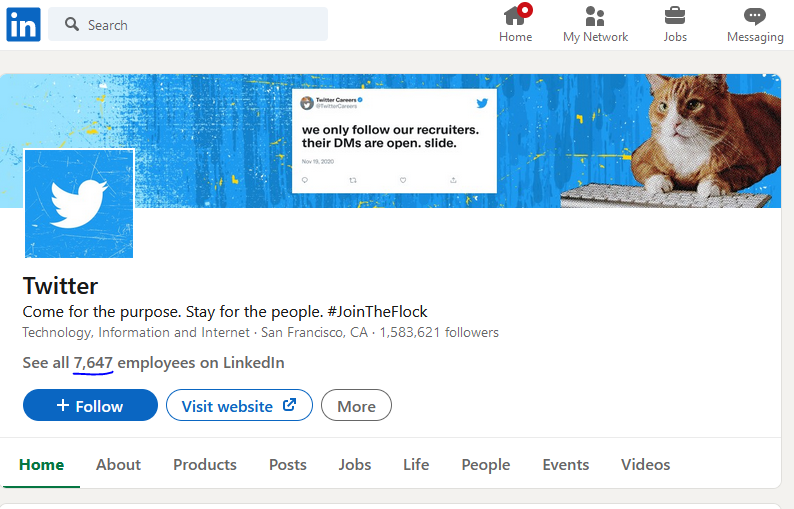Select the Twitter bird profile logo
794x509 pixels.
[x=79, y=204]
